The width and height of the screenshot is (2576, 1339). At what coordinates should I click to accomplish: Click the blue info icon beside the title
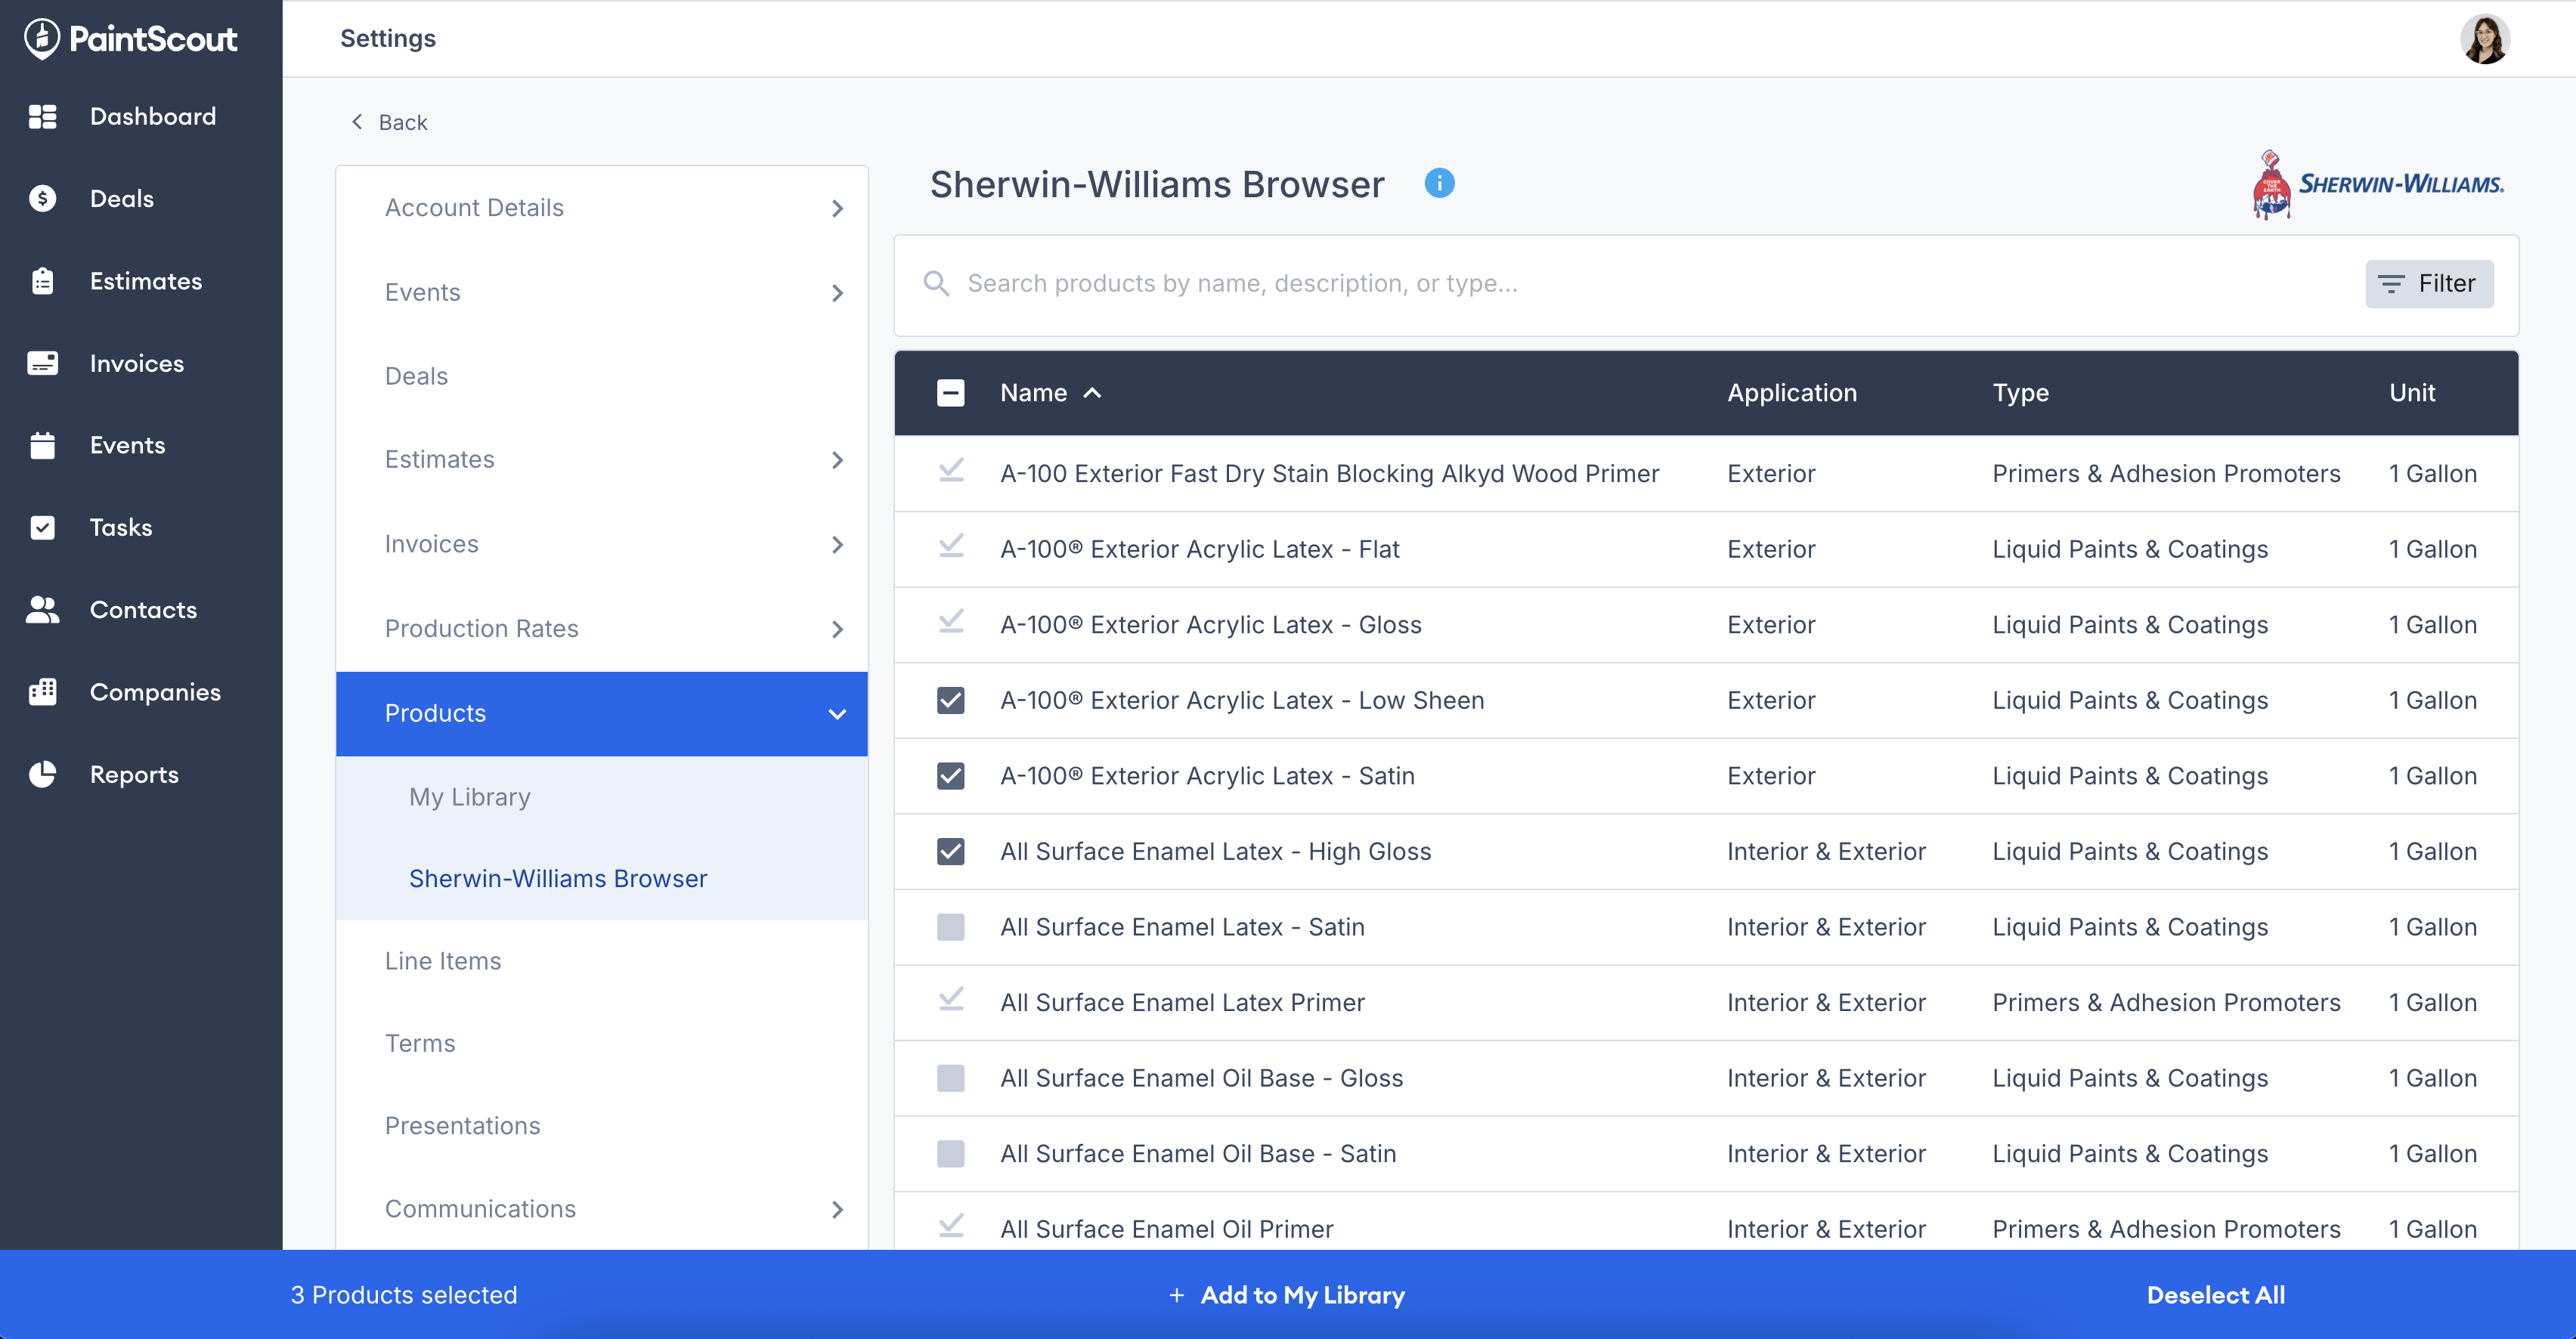[1439, 184]
